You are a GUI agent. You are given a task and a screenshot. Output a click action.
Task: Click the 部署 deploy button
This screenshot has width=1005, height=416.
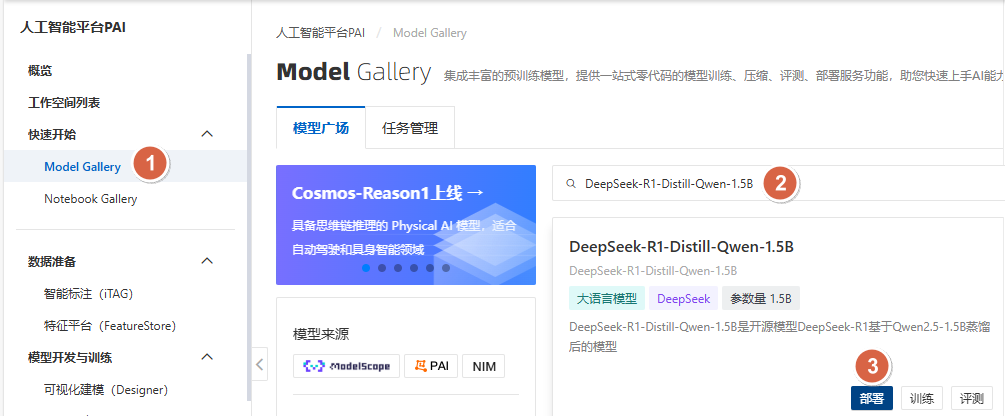(x=872, y=399)
